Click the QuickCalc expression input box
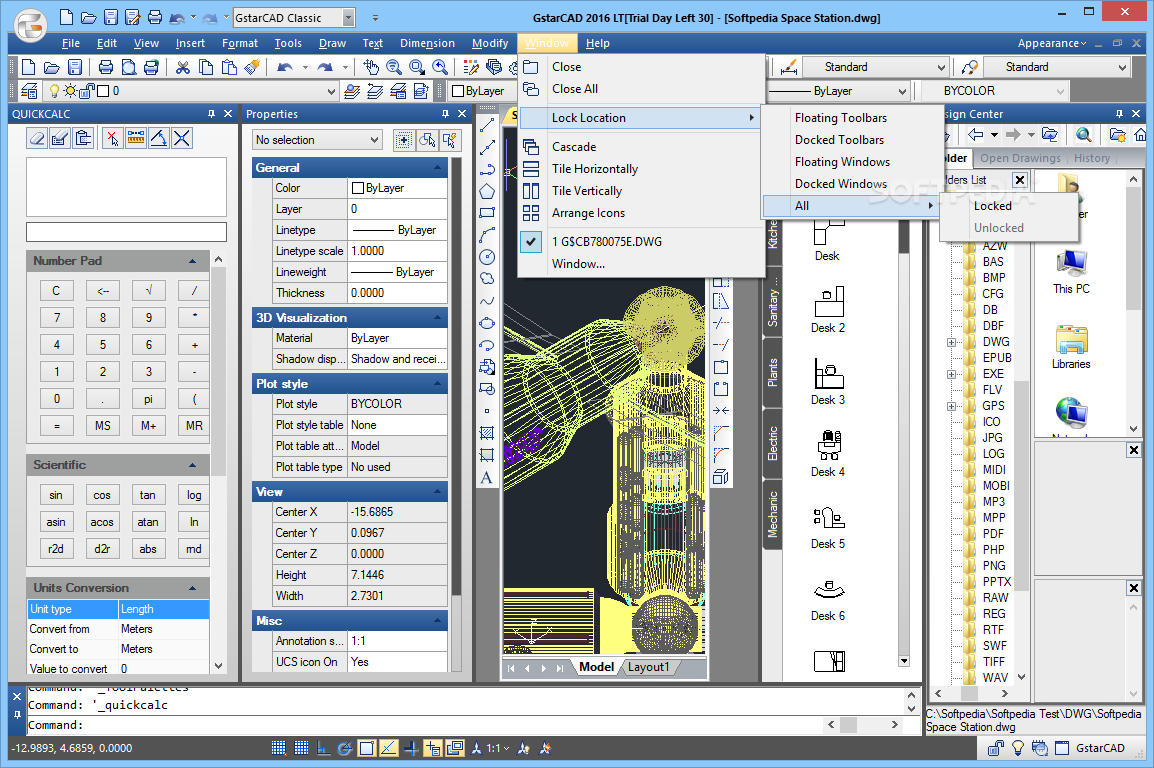The image size is (1154, 768). [127, 232]
